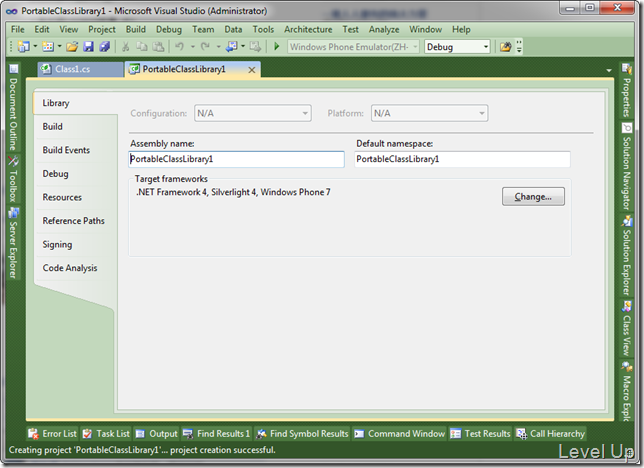This screenshot has height=468, width=644.
Task: Open the Project menu
Action: click(102, 30)
